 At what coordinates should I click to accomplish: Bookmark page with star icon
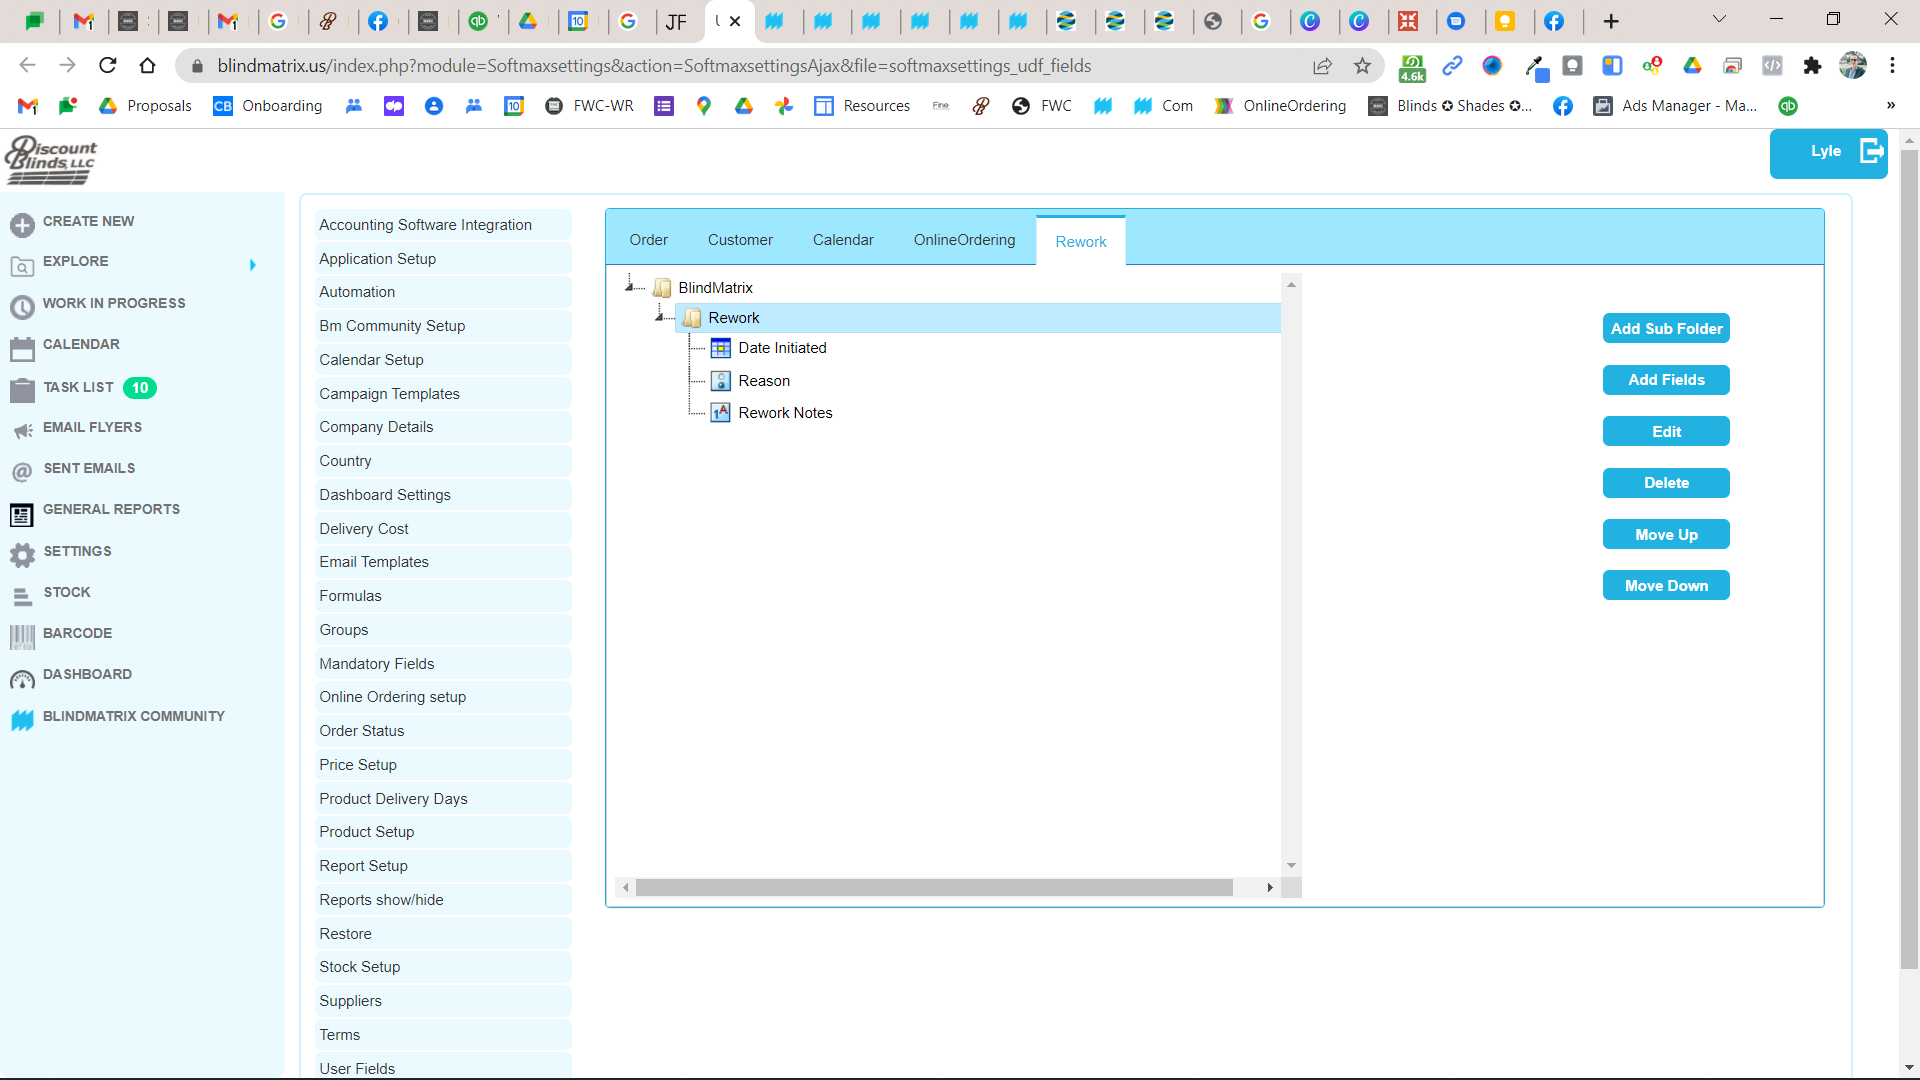click(1362, 66)
